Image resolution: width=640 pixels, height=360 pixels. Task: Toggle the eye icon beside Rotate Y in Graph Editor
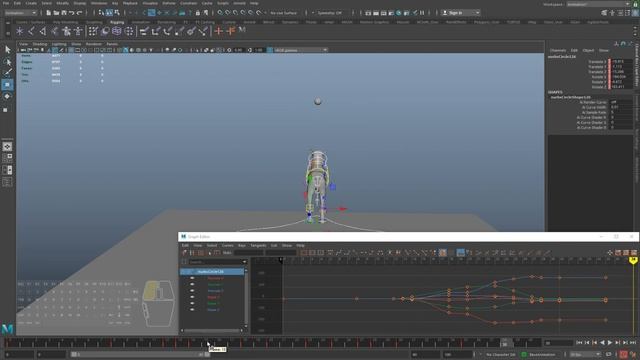click(192, 303)
